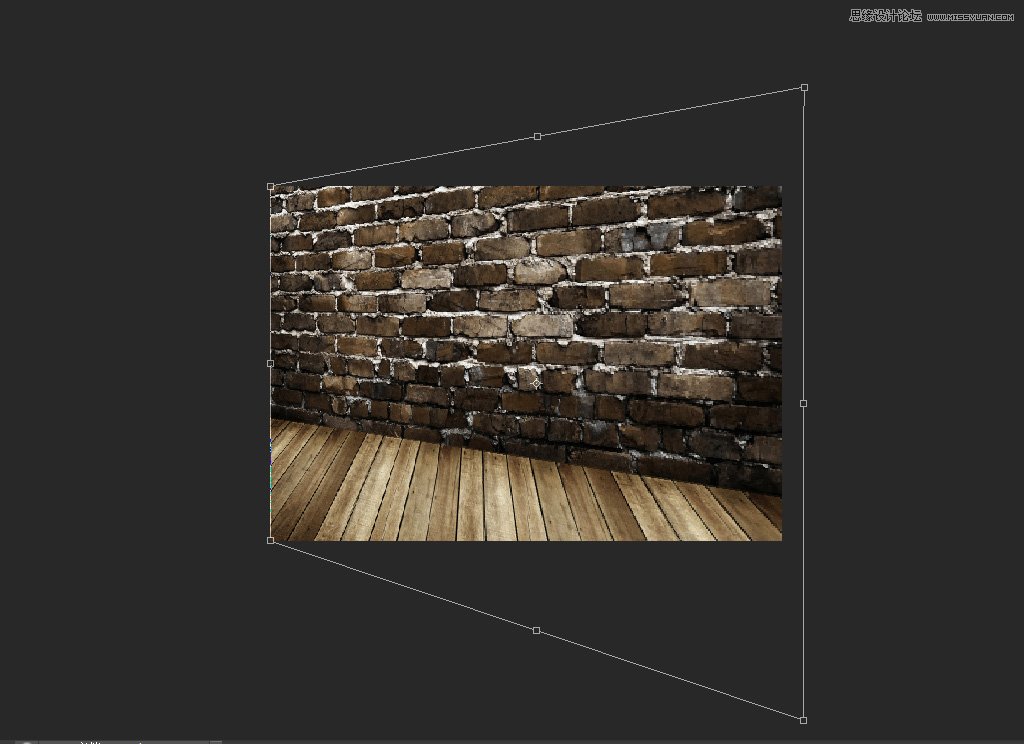
Task: Pick the bottom-left transform corner handle
Action: pos(271,540)
